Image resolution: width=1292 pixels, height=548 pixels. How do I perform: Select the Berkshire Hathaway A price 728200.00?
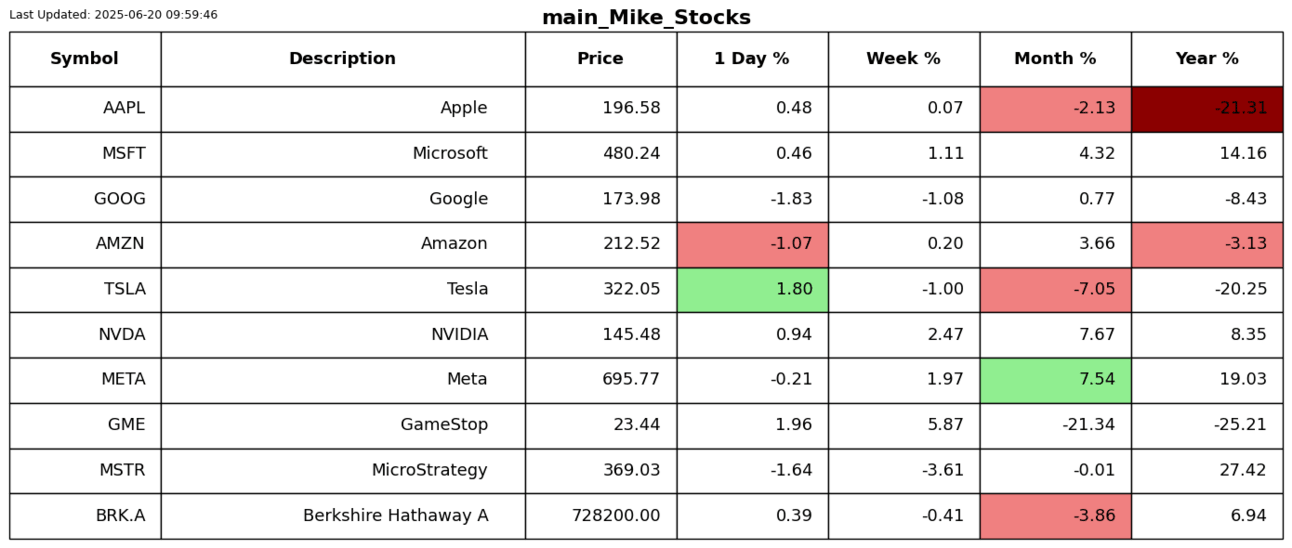(600, 516)
